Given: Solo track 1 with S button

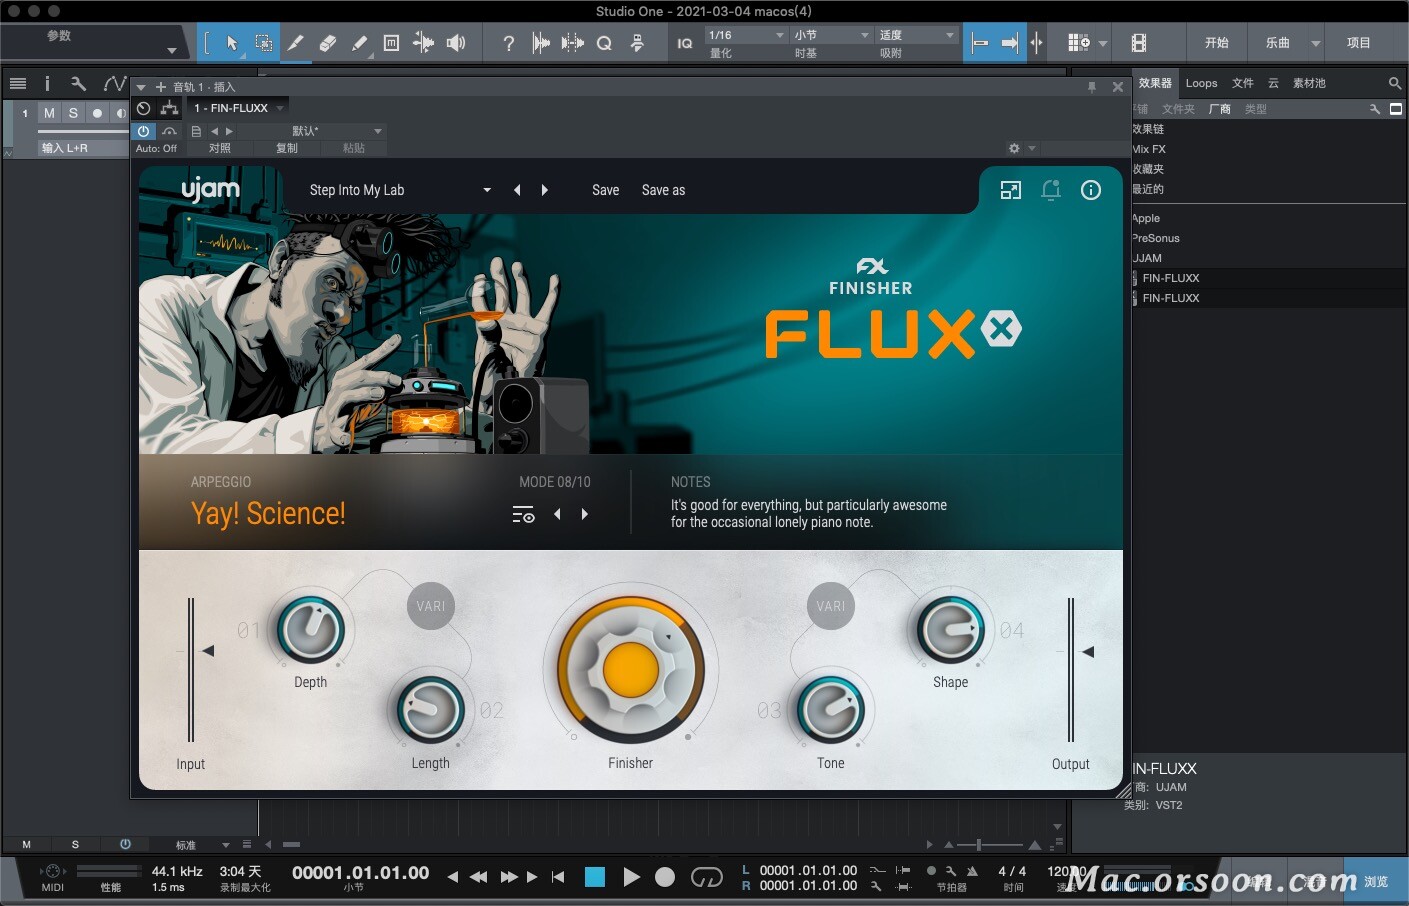Looking at the screenshot, I should [73, 113].
